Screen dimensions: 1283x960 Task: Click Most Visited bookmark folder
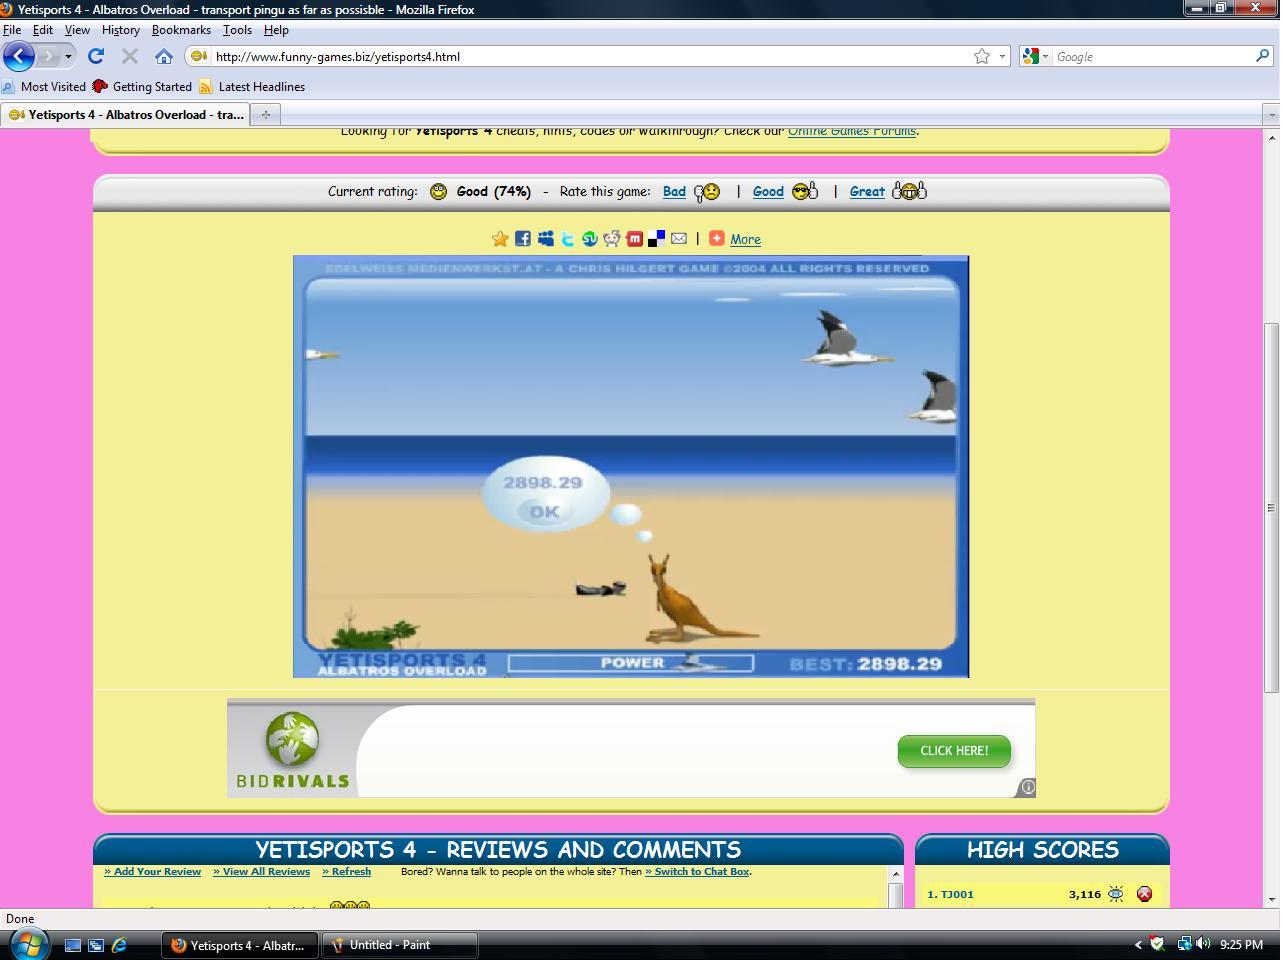pyautogui.click(x=44, y=86)
